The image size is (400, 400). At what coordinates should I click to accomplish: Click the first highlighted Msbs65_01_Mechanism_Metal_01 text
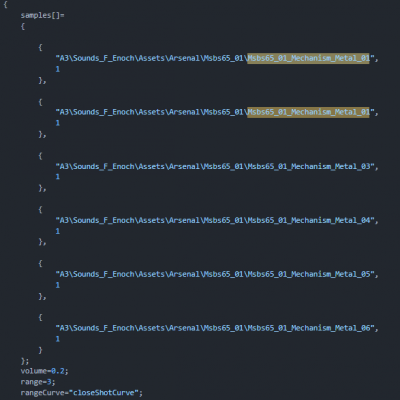(x=308, y=58)
